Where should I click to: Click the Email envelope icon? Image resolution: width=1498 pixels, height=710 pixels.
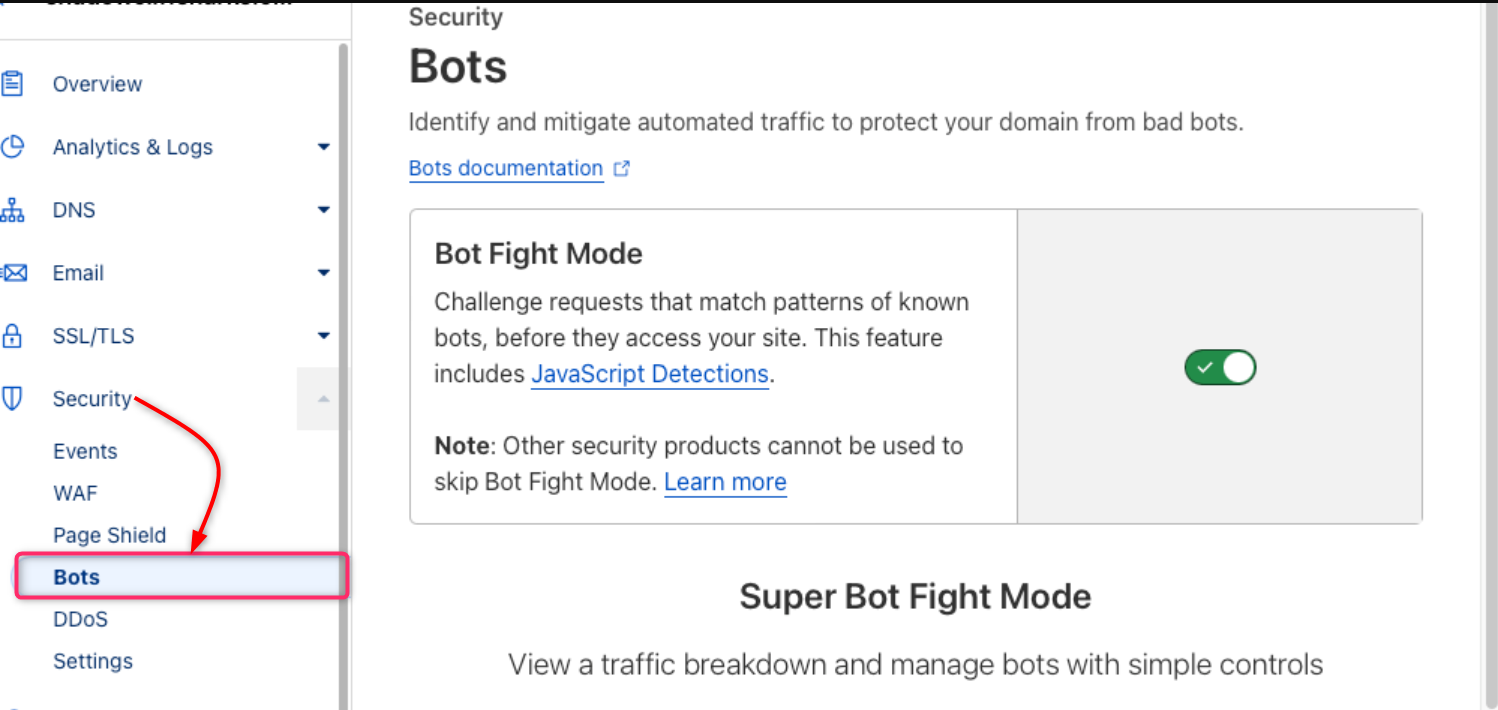pos(14,272)
